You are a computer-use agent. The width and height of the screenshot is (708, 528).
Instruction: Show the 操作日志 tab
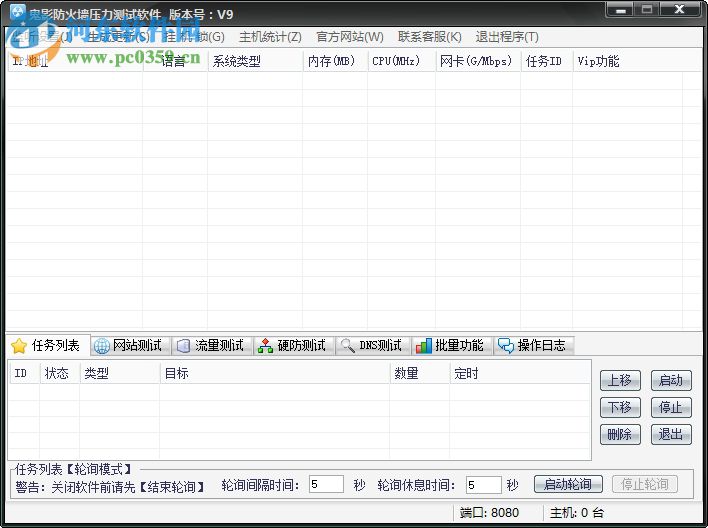point(534,346)
